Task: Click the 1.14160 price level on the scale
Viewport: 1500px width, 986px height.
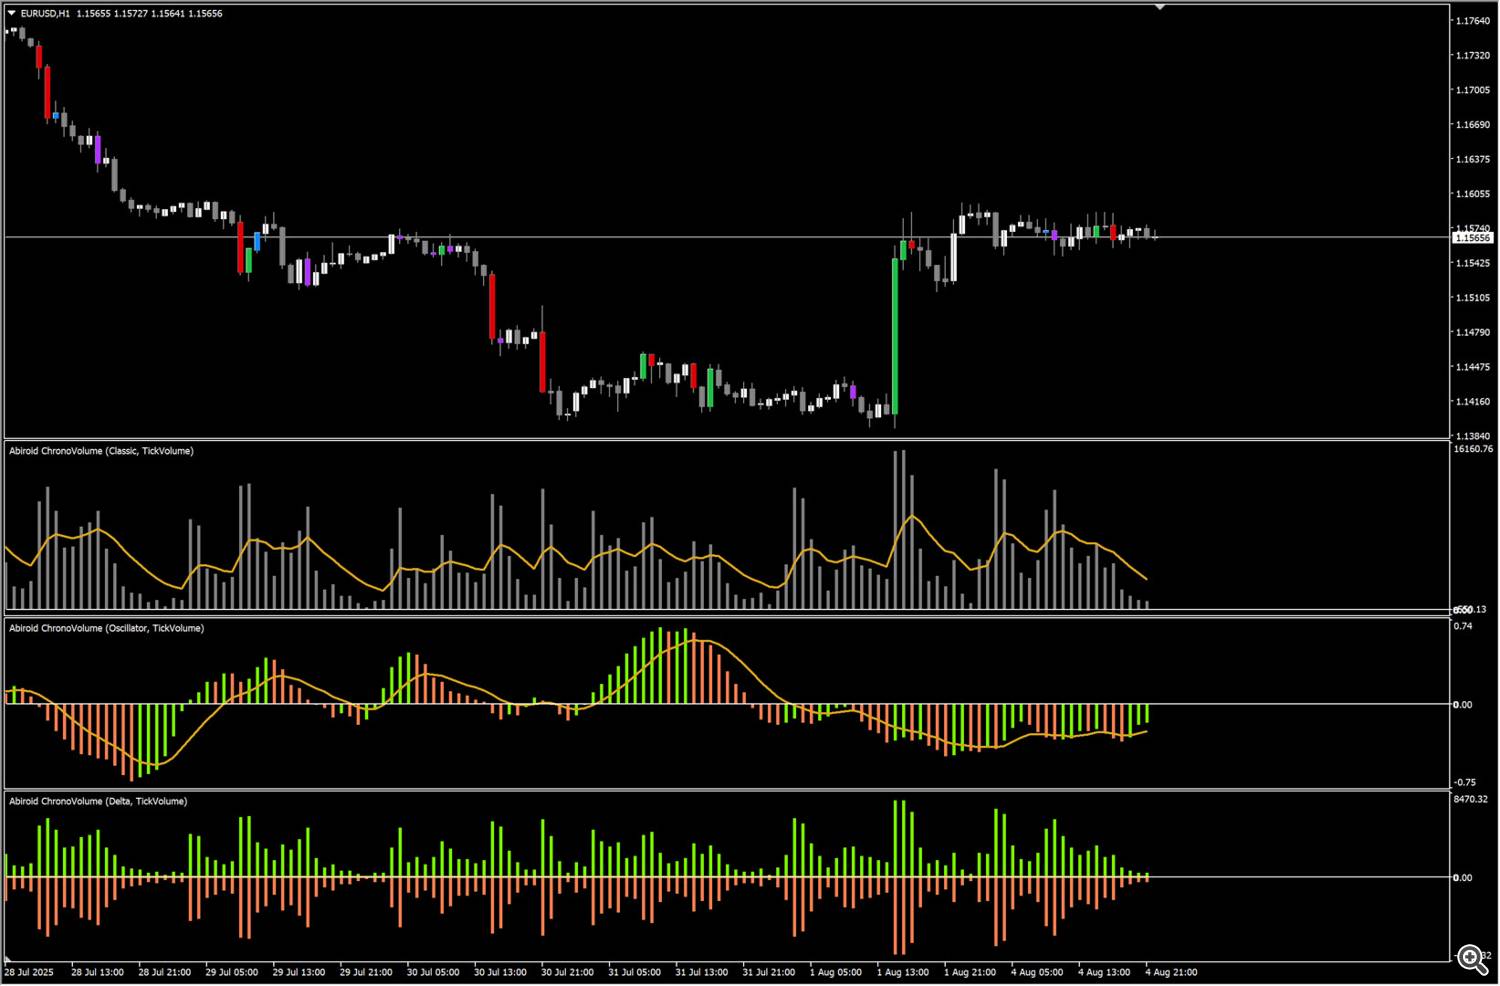Action: tap(1472, 402)
